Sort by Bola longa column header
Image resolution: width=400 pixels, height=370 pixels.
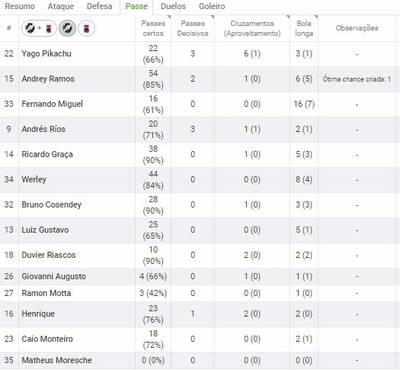[x=304, y=28]
